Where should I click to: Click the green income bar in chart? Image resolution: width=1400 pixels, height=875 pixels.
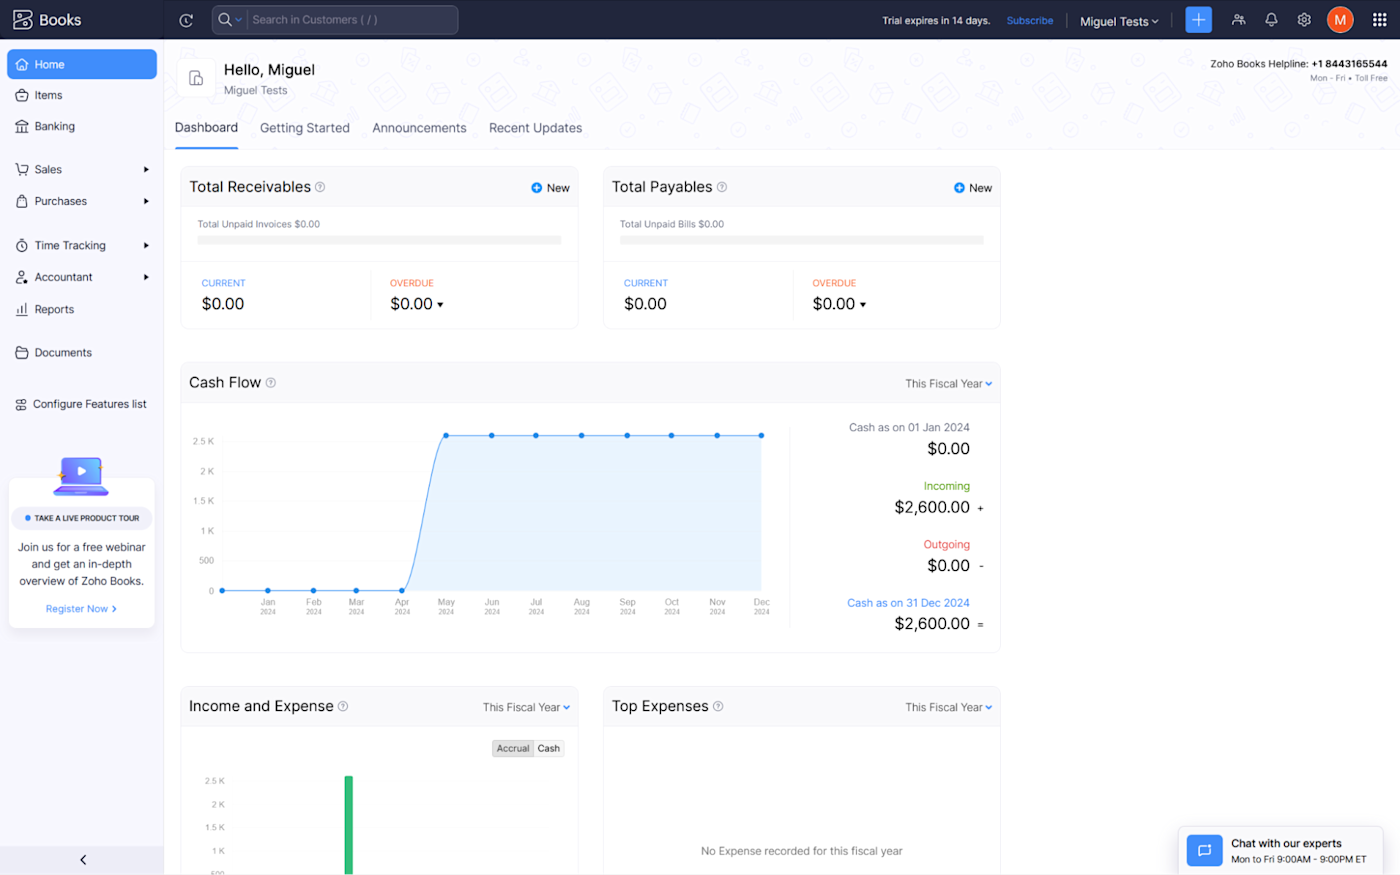[349, 825]
